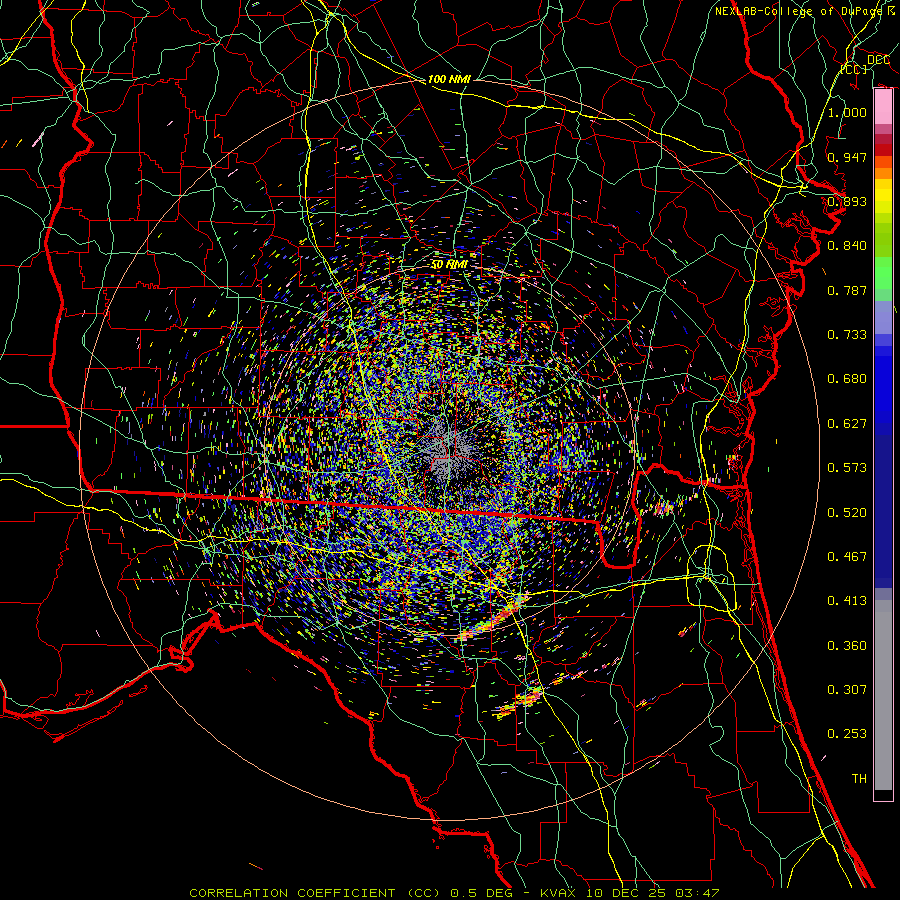The height and width of the screenshot is (900, 900).
Task: Click the 50 NMI range ring label
Action: pyautogui.click(x=449, y=265)
